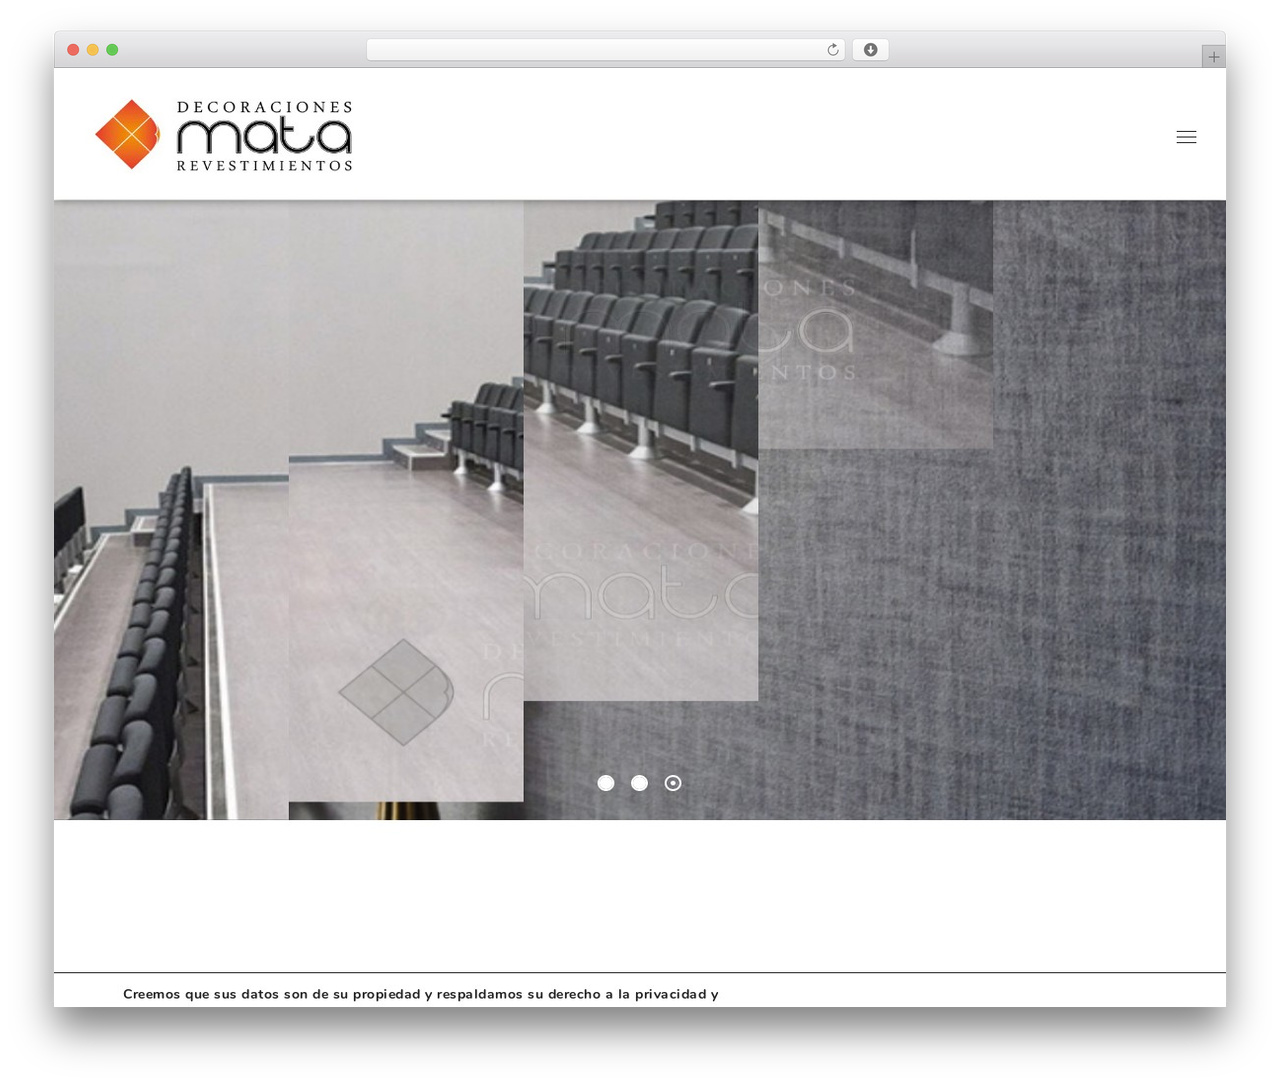The height and width of the screenshot is (1084, 1280).
Task: Select the third slider pagination dot
Action: pos(673,783)
